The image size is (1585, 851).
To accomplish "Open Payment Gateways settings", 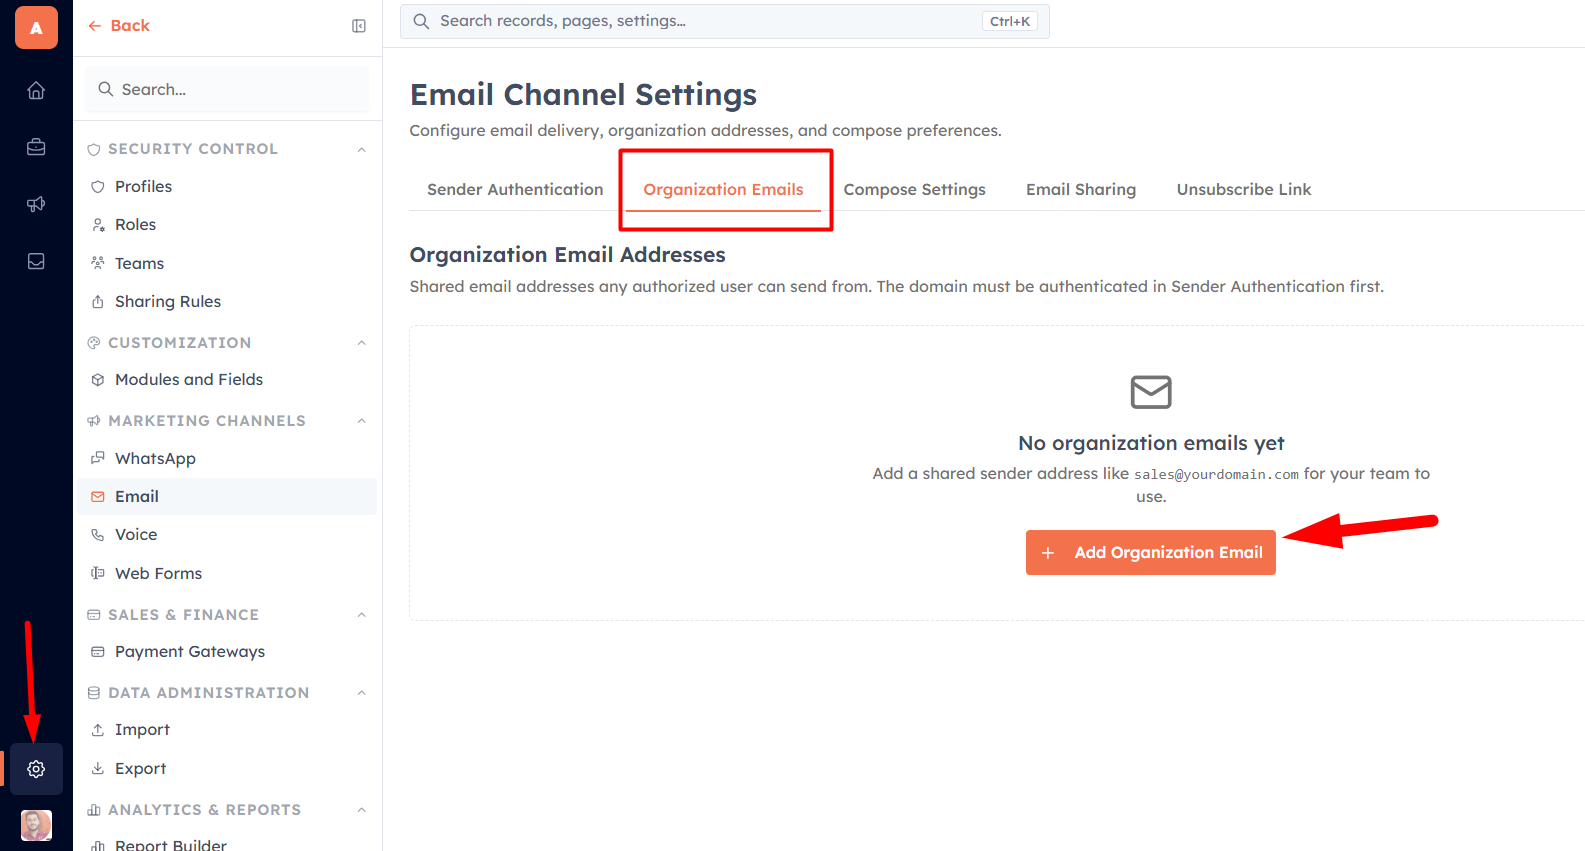I will point(227,652).
